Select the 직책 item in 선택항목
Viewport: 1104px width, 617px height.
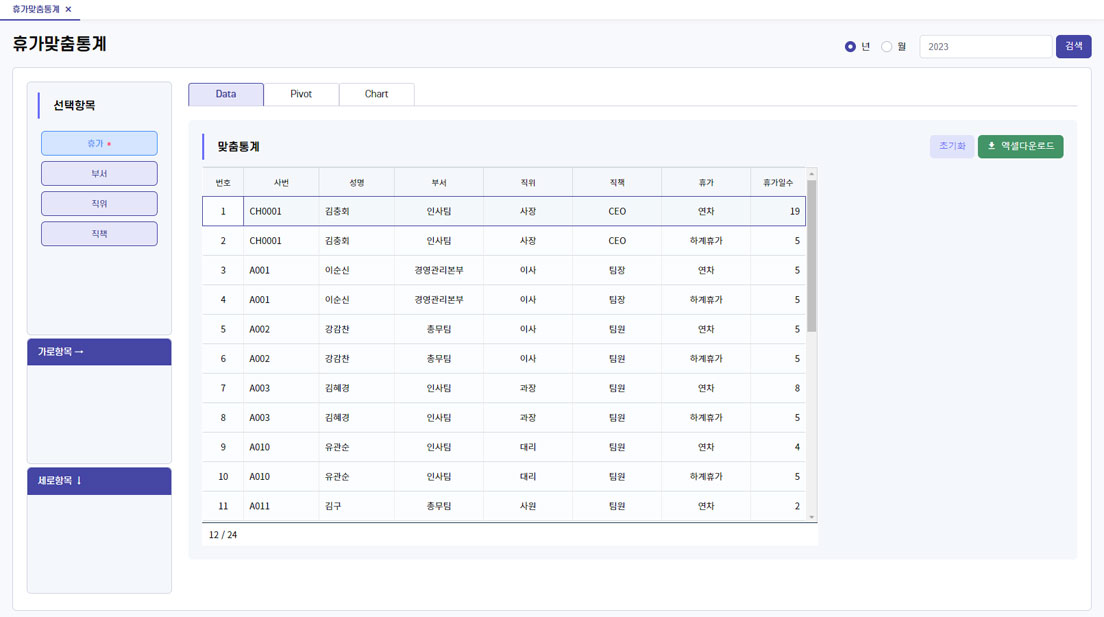click(x=99, y=234)
